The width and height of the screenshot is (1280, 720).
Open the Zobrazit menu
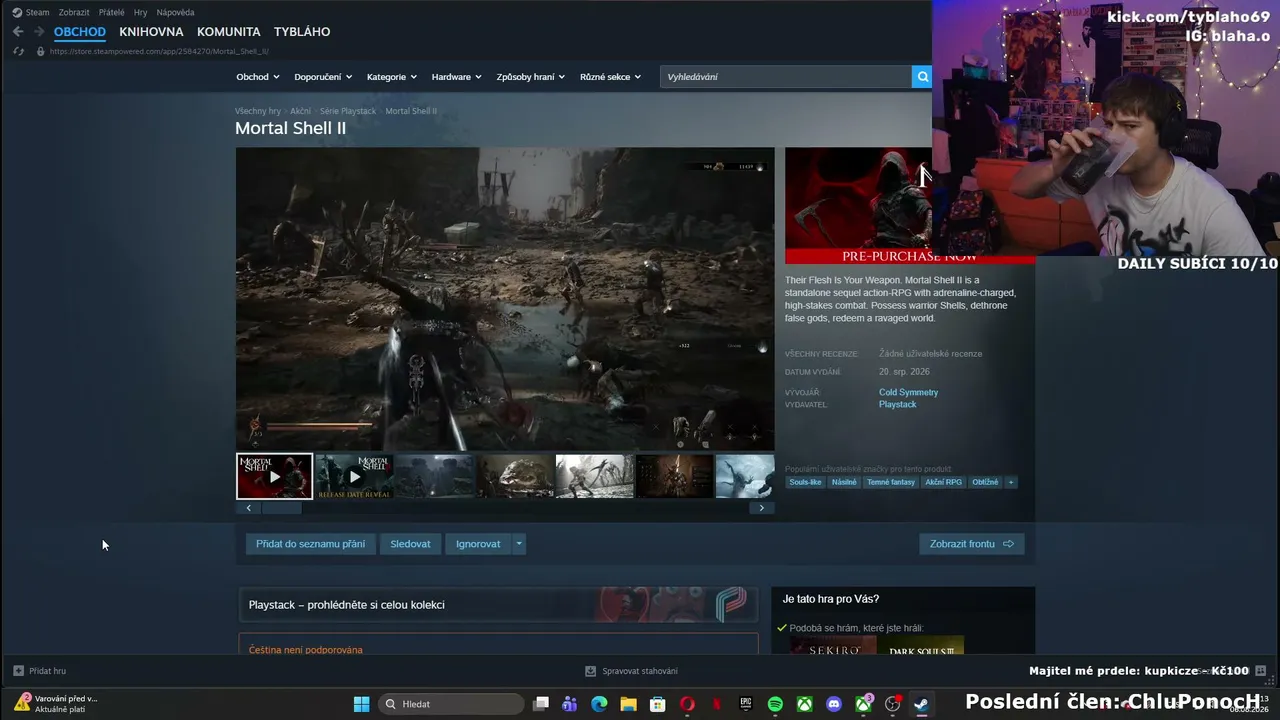click(74, 12)
